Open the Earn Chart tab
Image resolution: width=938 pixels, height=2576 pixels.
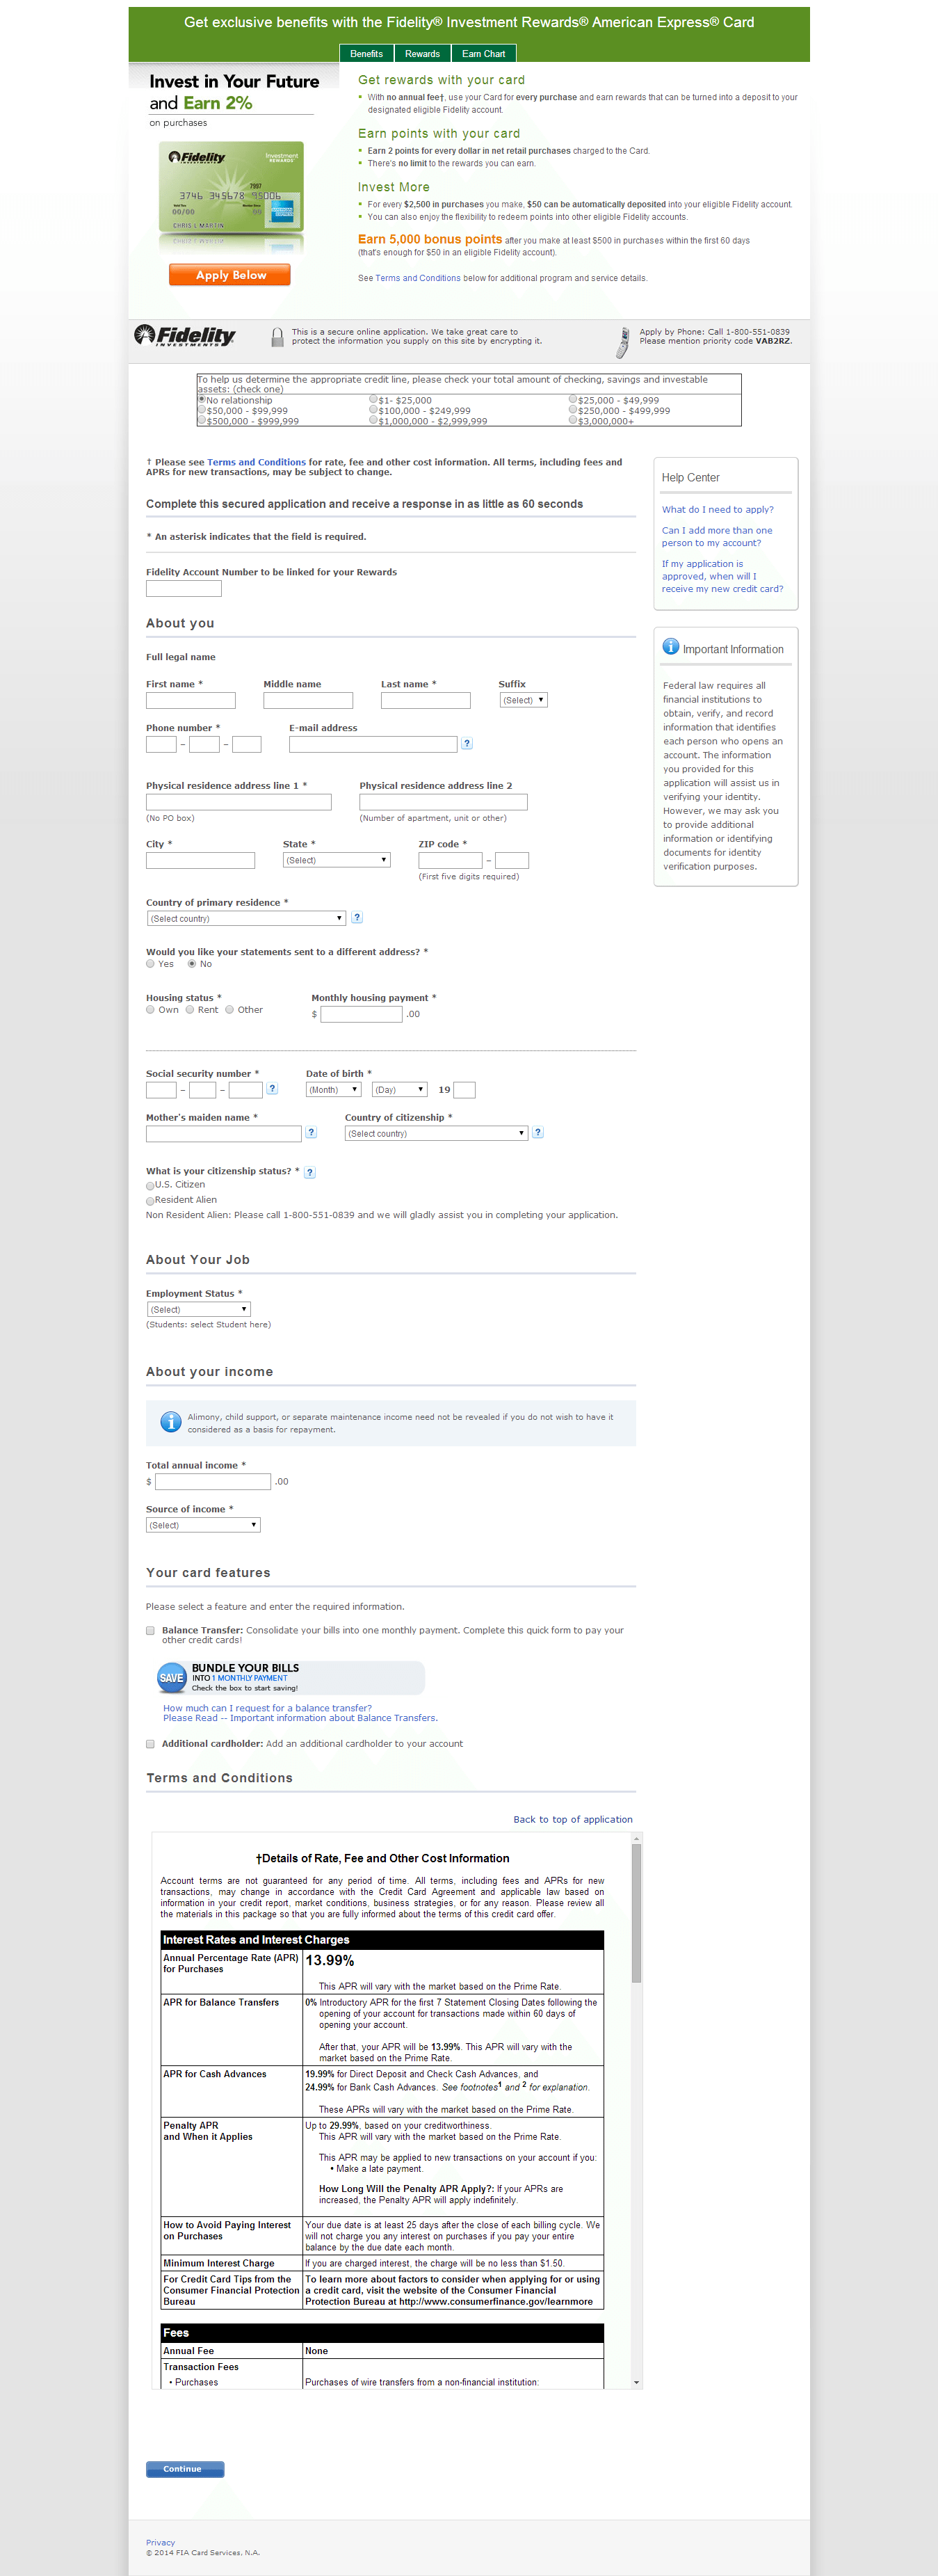coord(483,54)
